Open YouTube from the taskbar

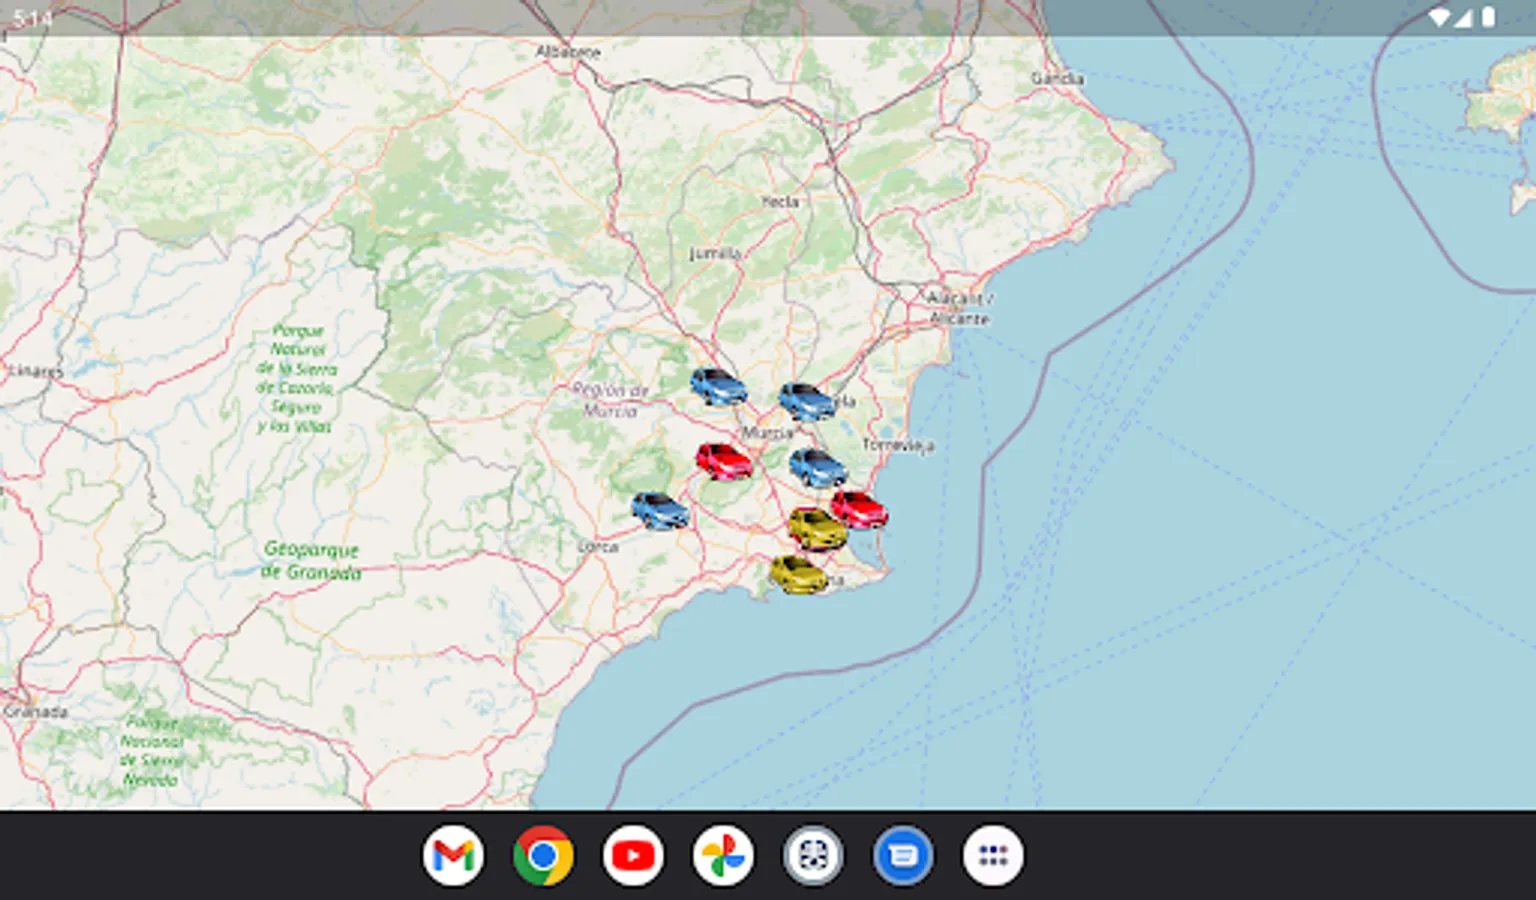coord(633,856)
